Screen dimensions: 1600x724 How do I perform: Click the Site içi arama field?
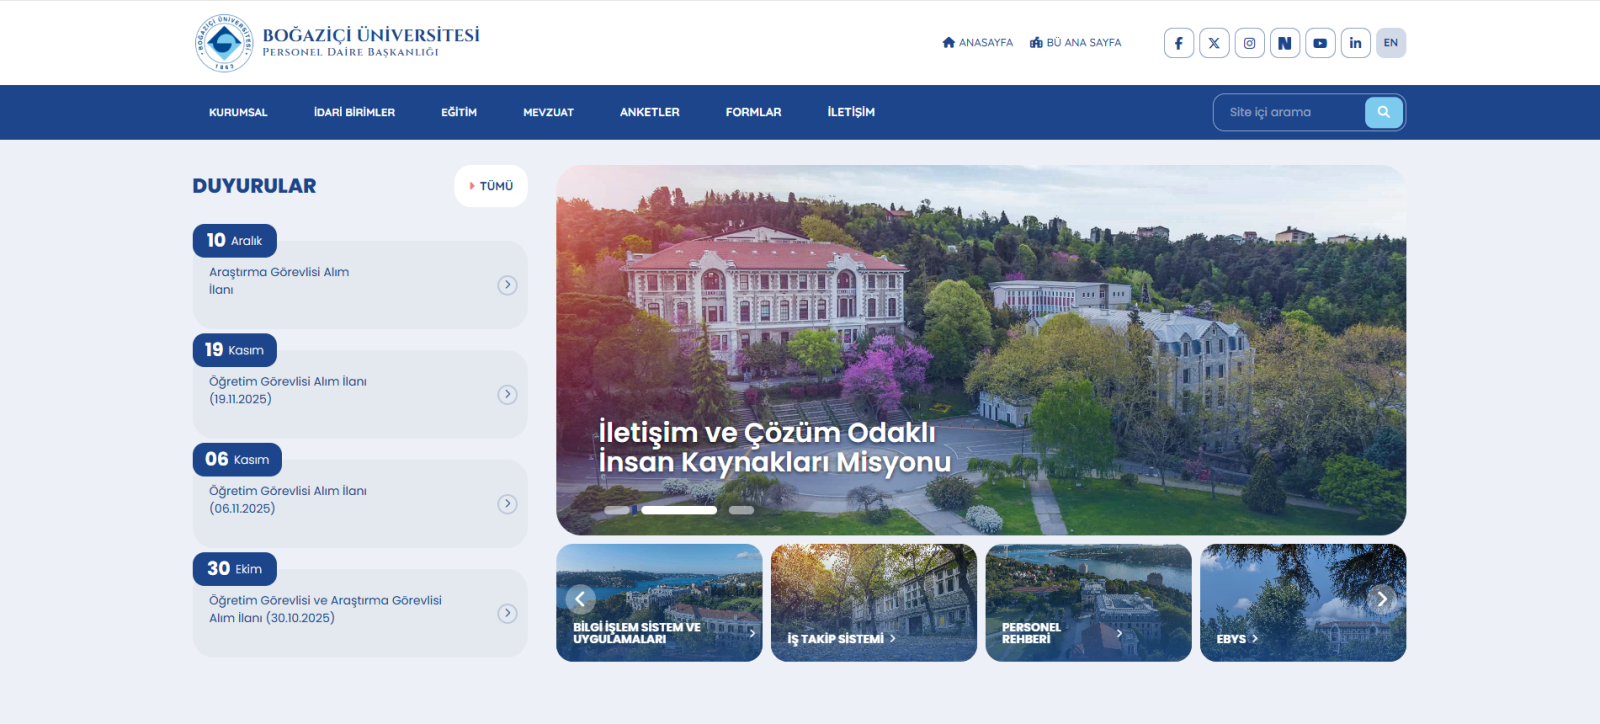click(x=1290, y=112)
